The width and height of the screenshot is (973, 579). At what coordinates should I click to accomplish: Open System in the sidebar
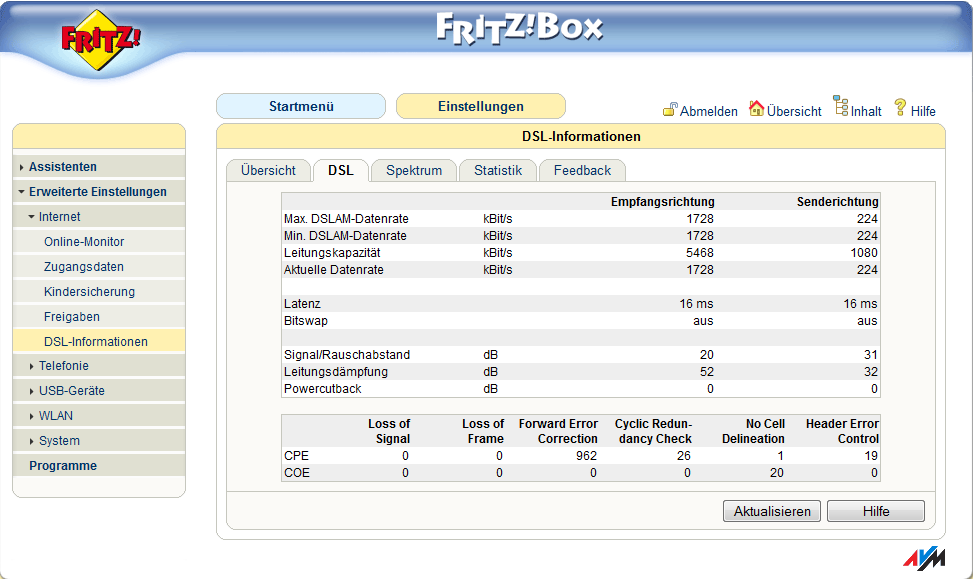tap(59, 441)
